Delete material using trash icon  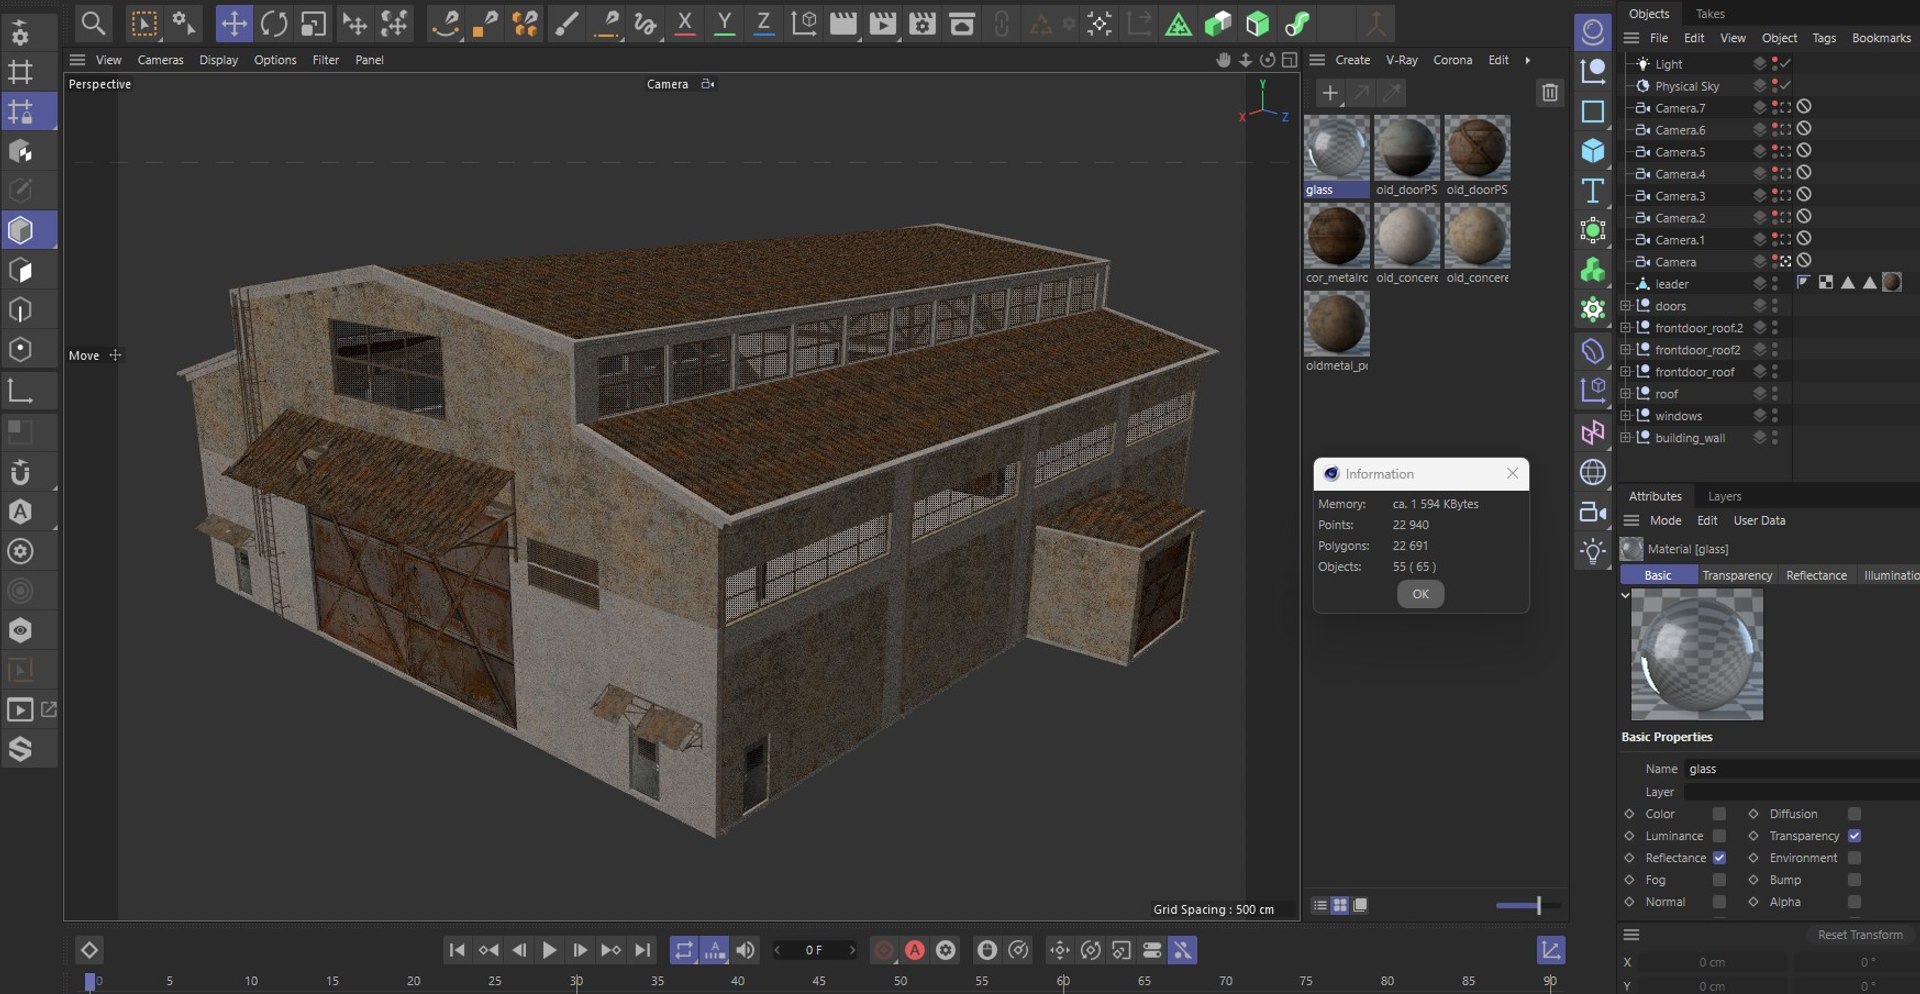1550,93
